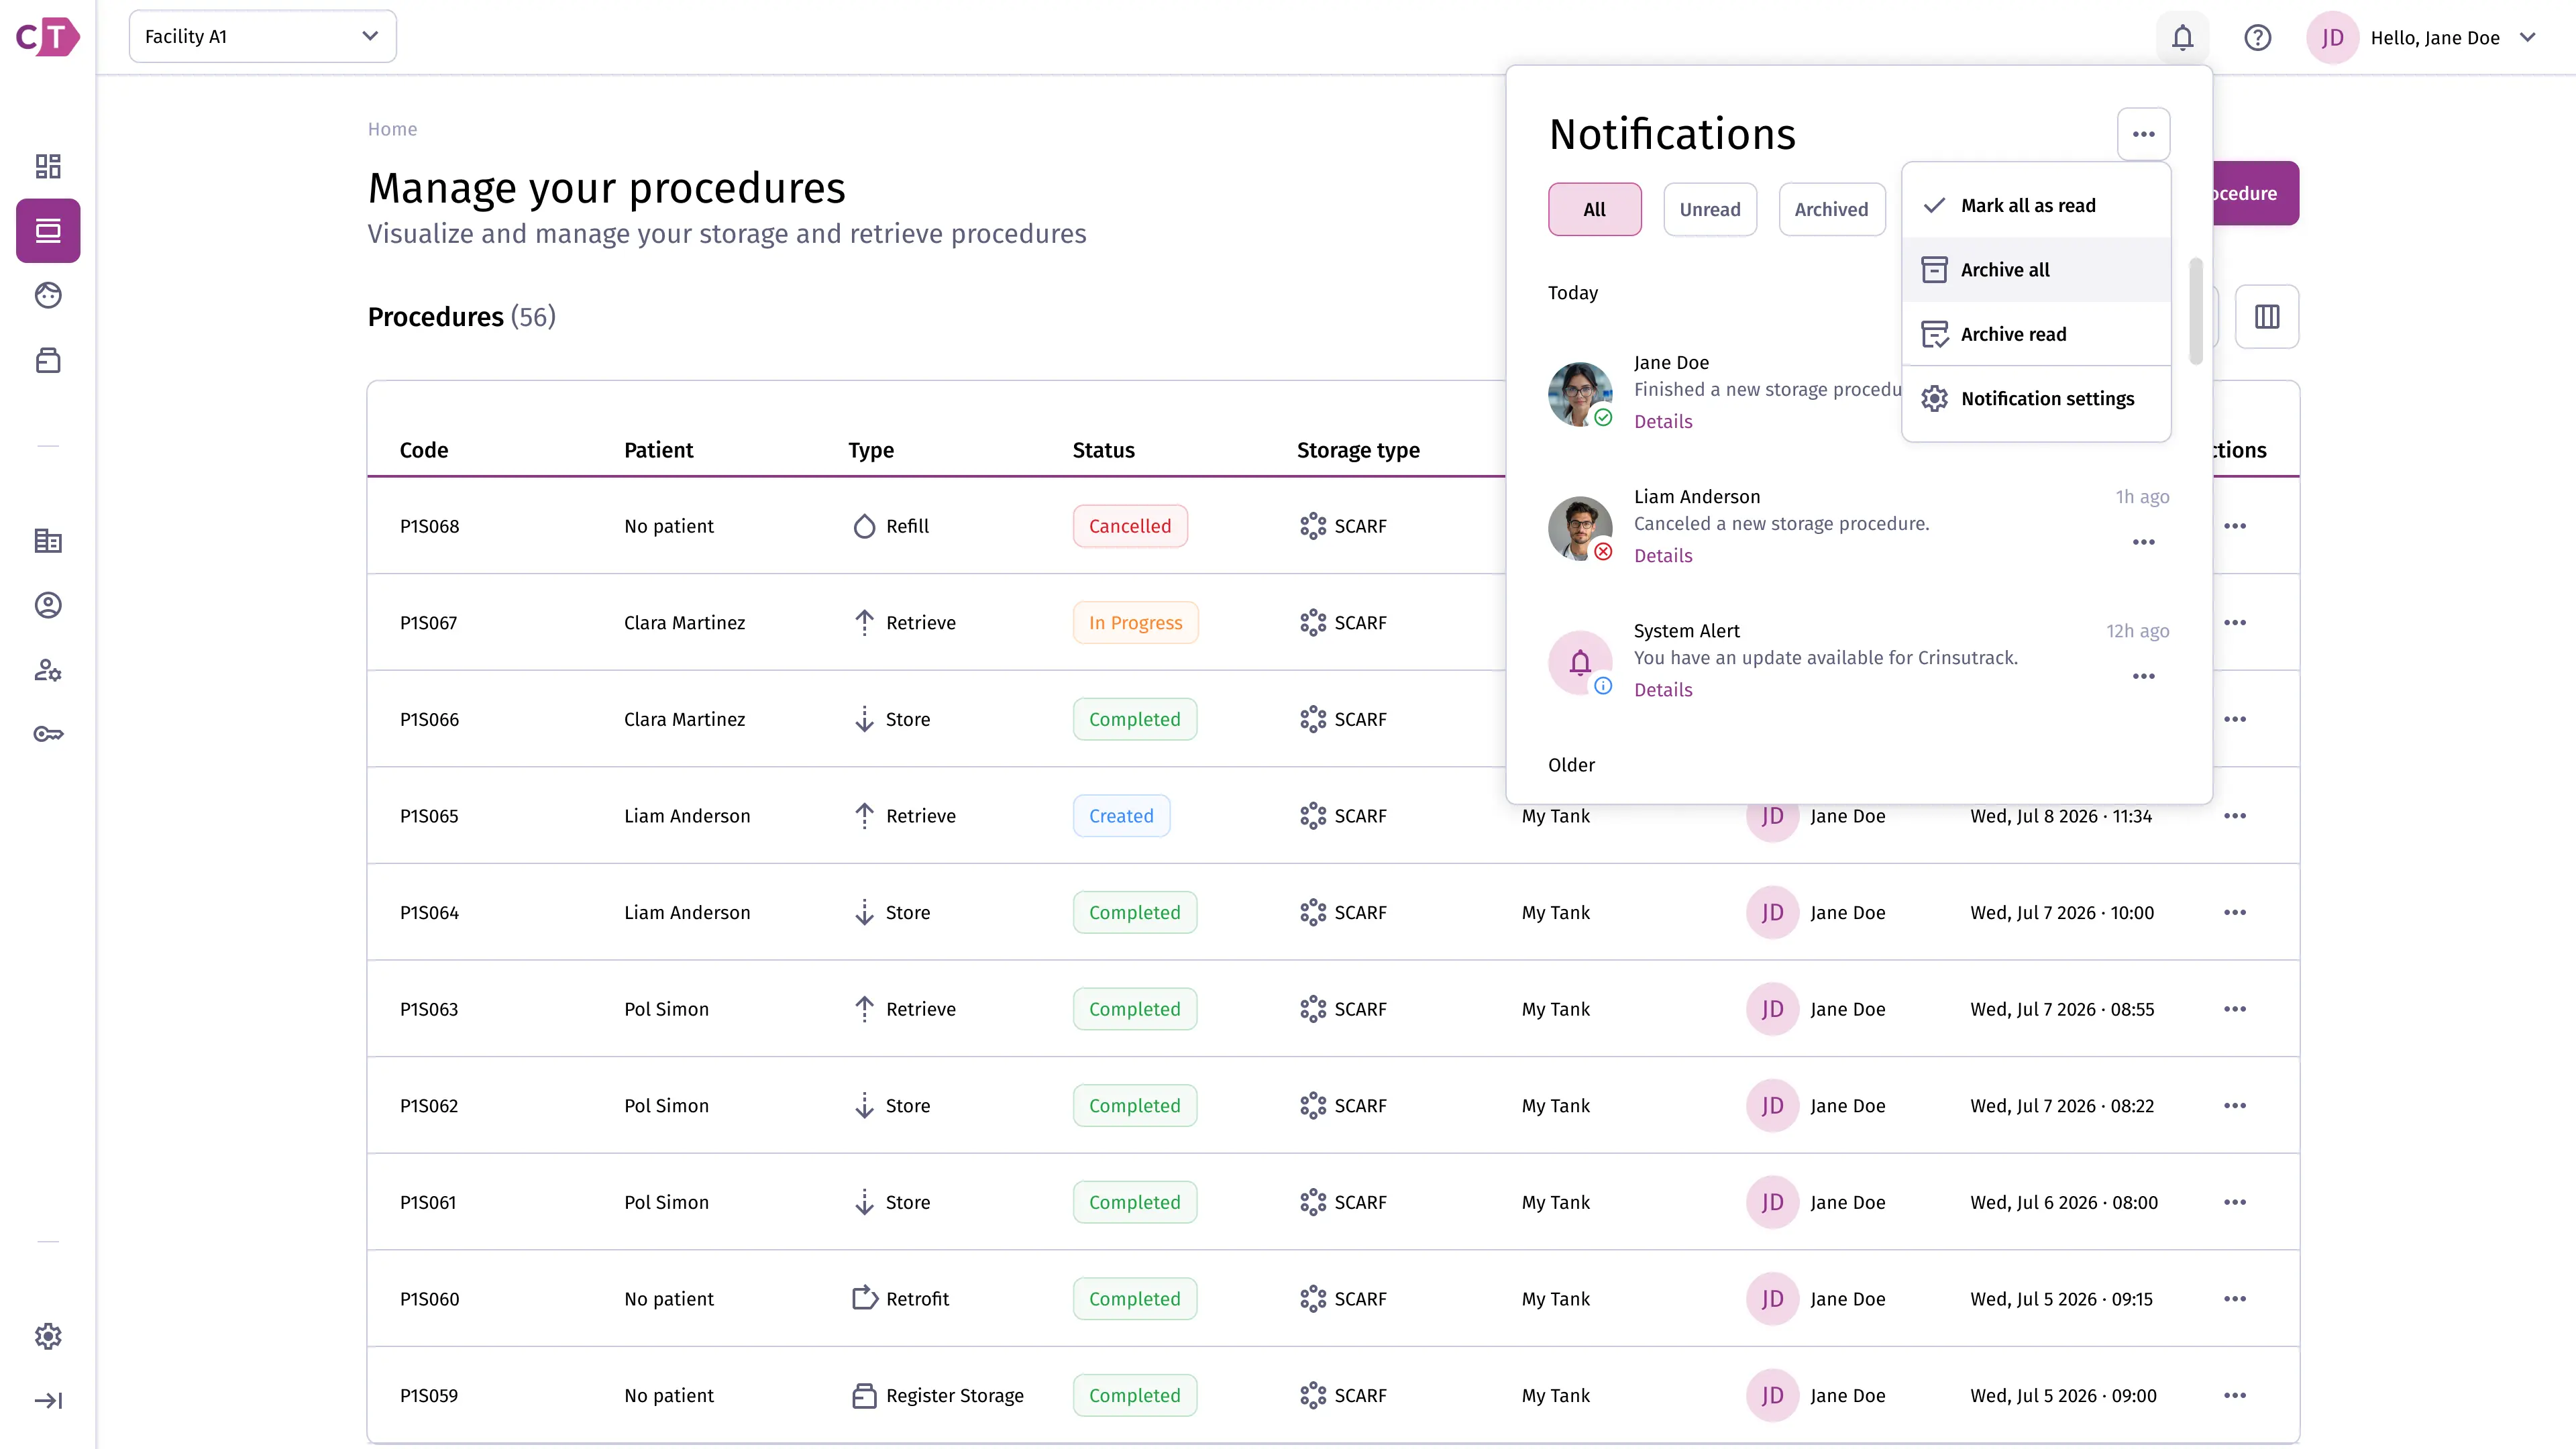Click the CT logo icon
Image resolution: width=2576 pixels, height=1449 pixels.
click(x=47, y=37)
